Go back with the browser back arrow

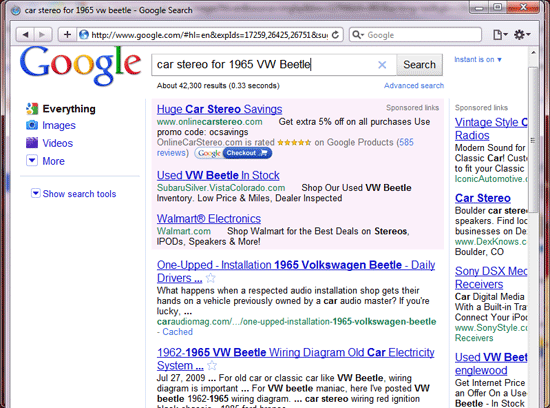pos(25,34)
